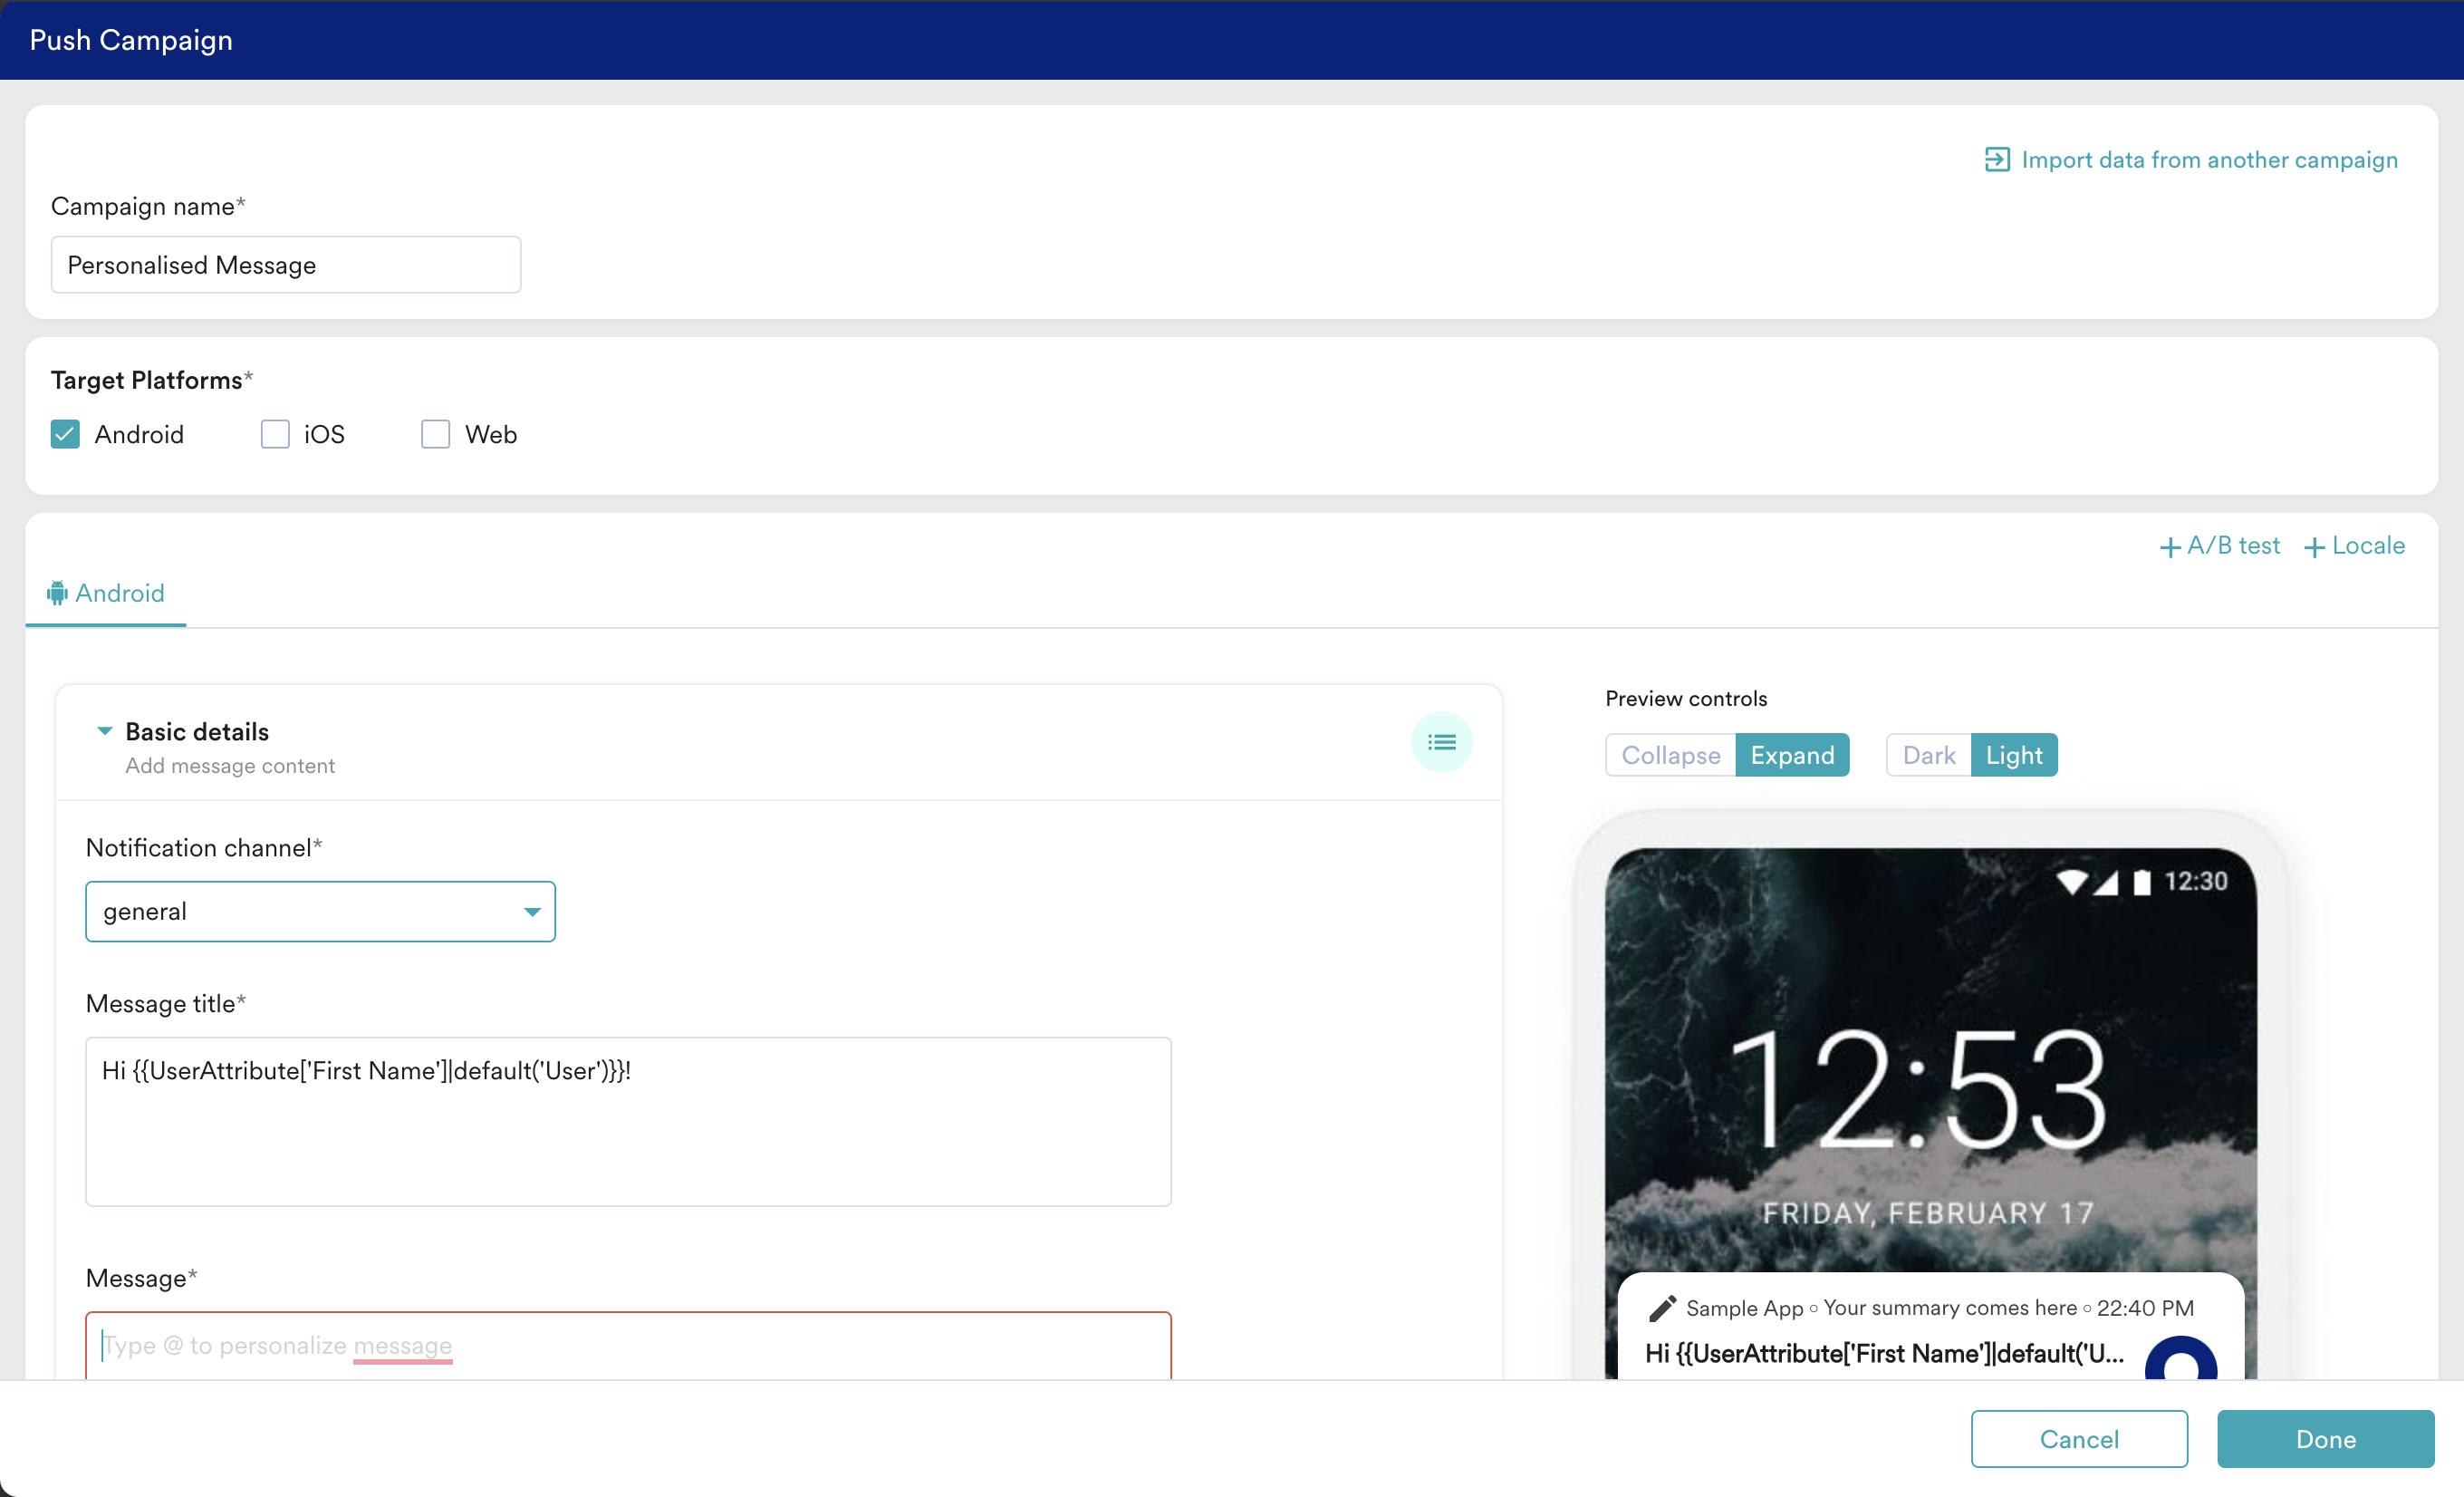Select the Android tab
The image size is (2464, 1497).
click(106, 593)
